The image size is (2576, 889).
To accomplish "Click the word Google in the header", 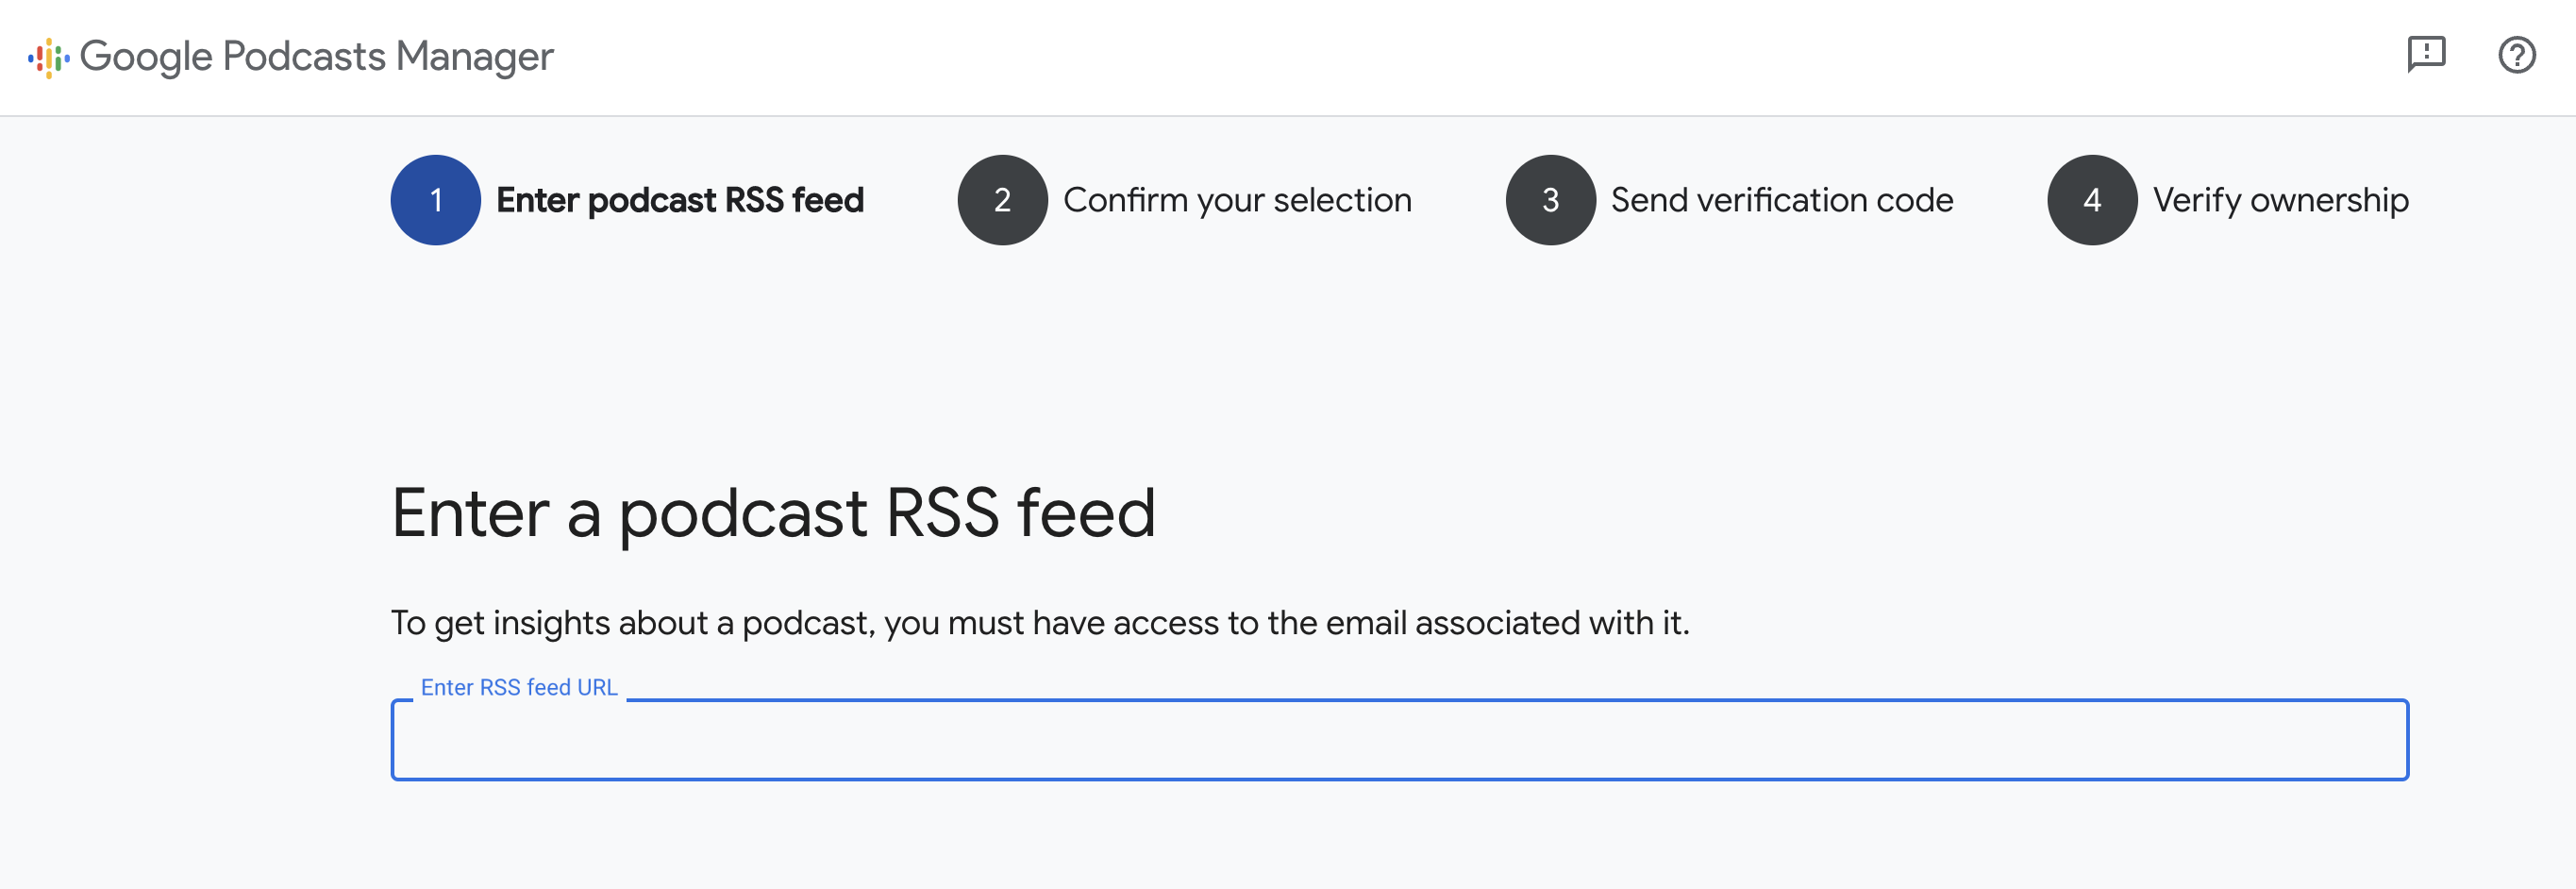I will (146, 57).
